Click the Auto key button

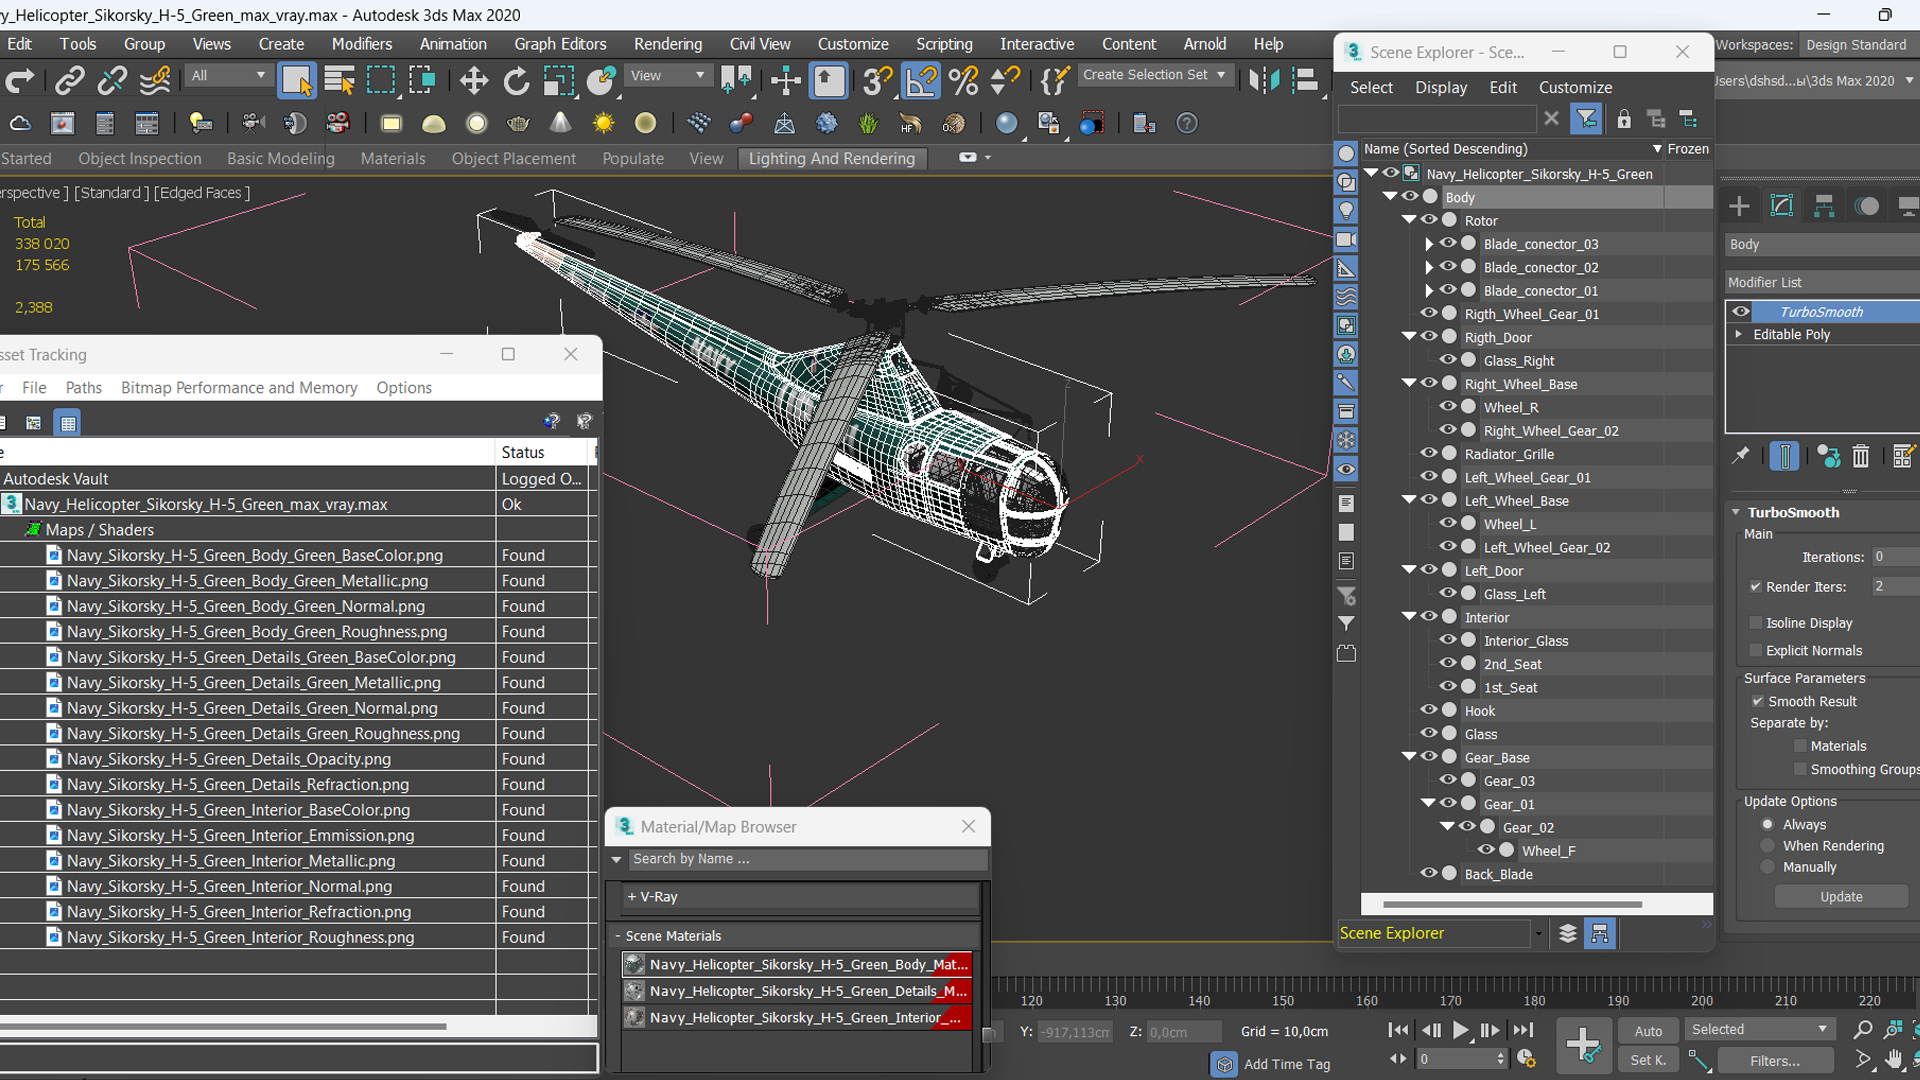pyautogui.click(x=1648, y=1031)
